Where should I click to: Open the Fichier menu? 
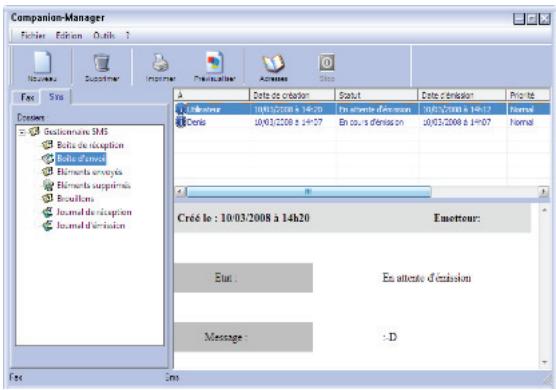pos(33,35)
